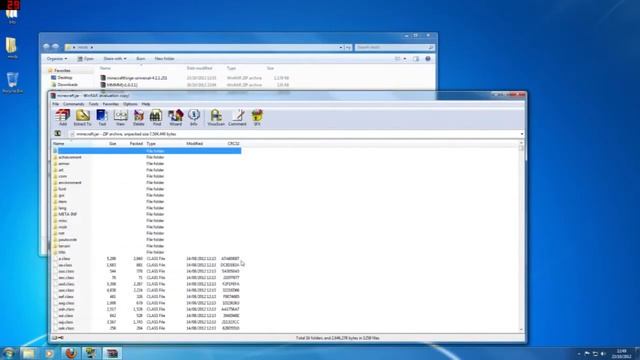The height and width of the screenshot is (360, 640).
Task: Expand the Explorer address bar history dropdown
Action: [341, 47]
